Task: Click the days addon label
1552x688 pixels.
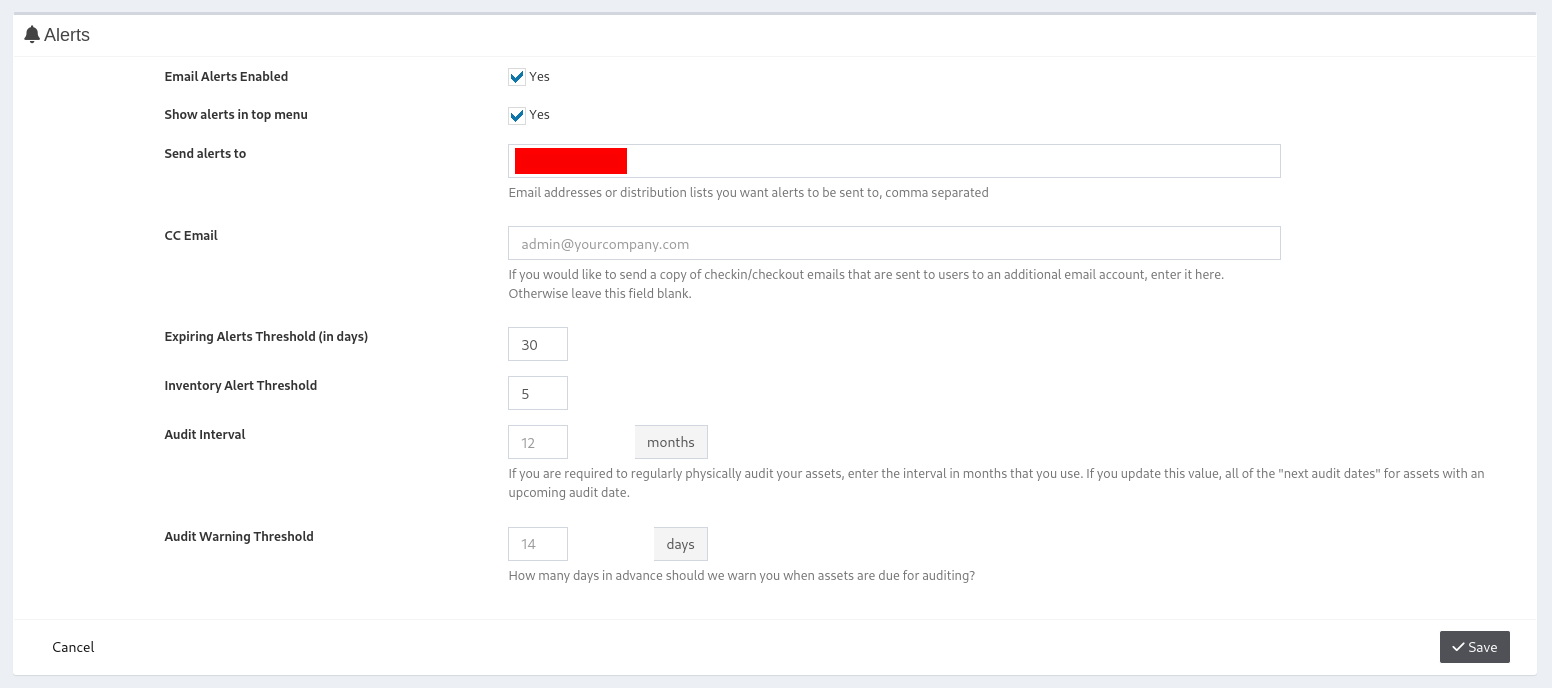Action: point(680,544)
